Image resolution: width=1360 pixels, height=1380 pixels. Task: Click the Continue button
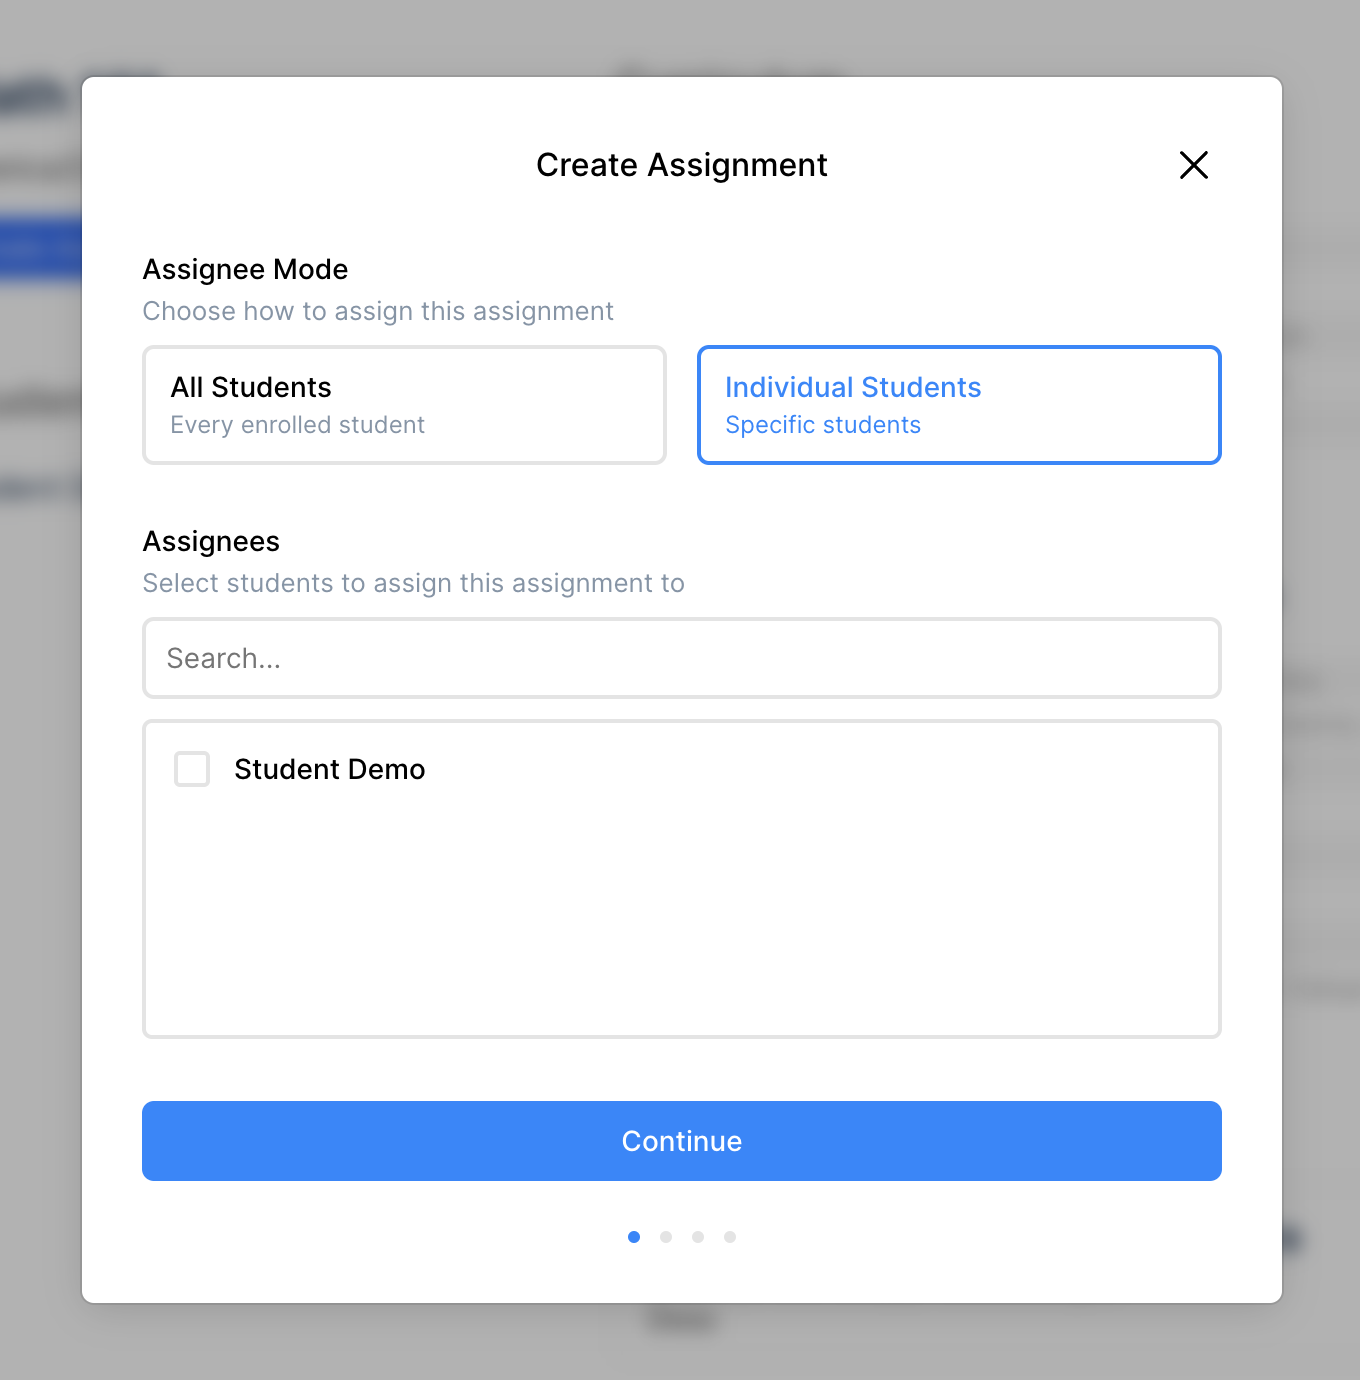coord(682,1141)
